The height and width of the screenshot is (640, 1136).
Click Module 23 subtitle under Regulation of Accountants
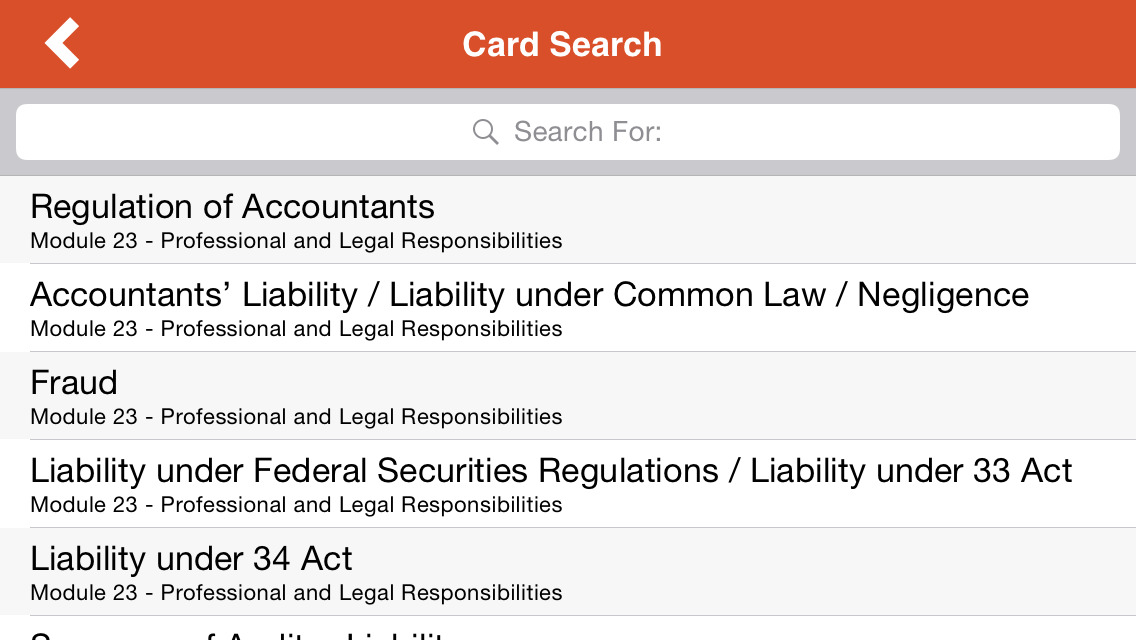296,241
